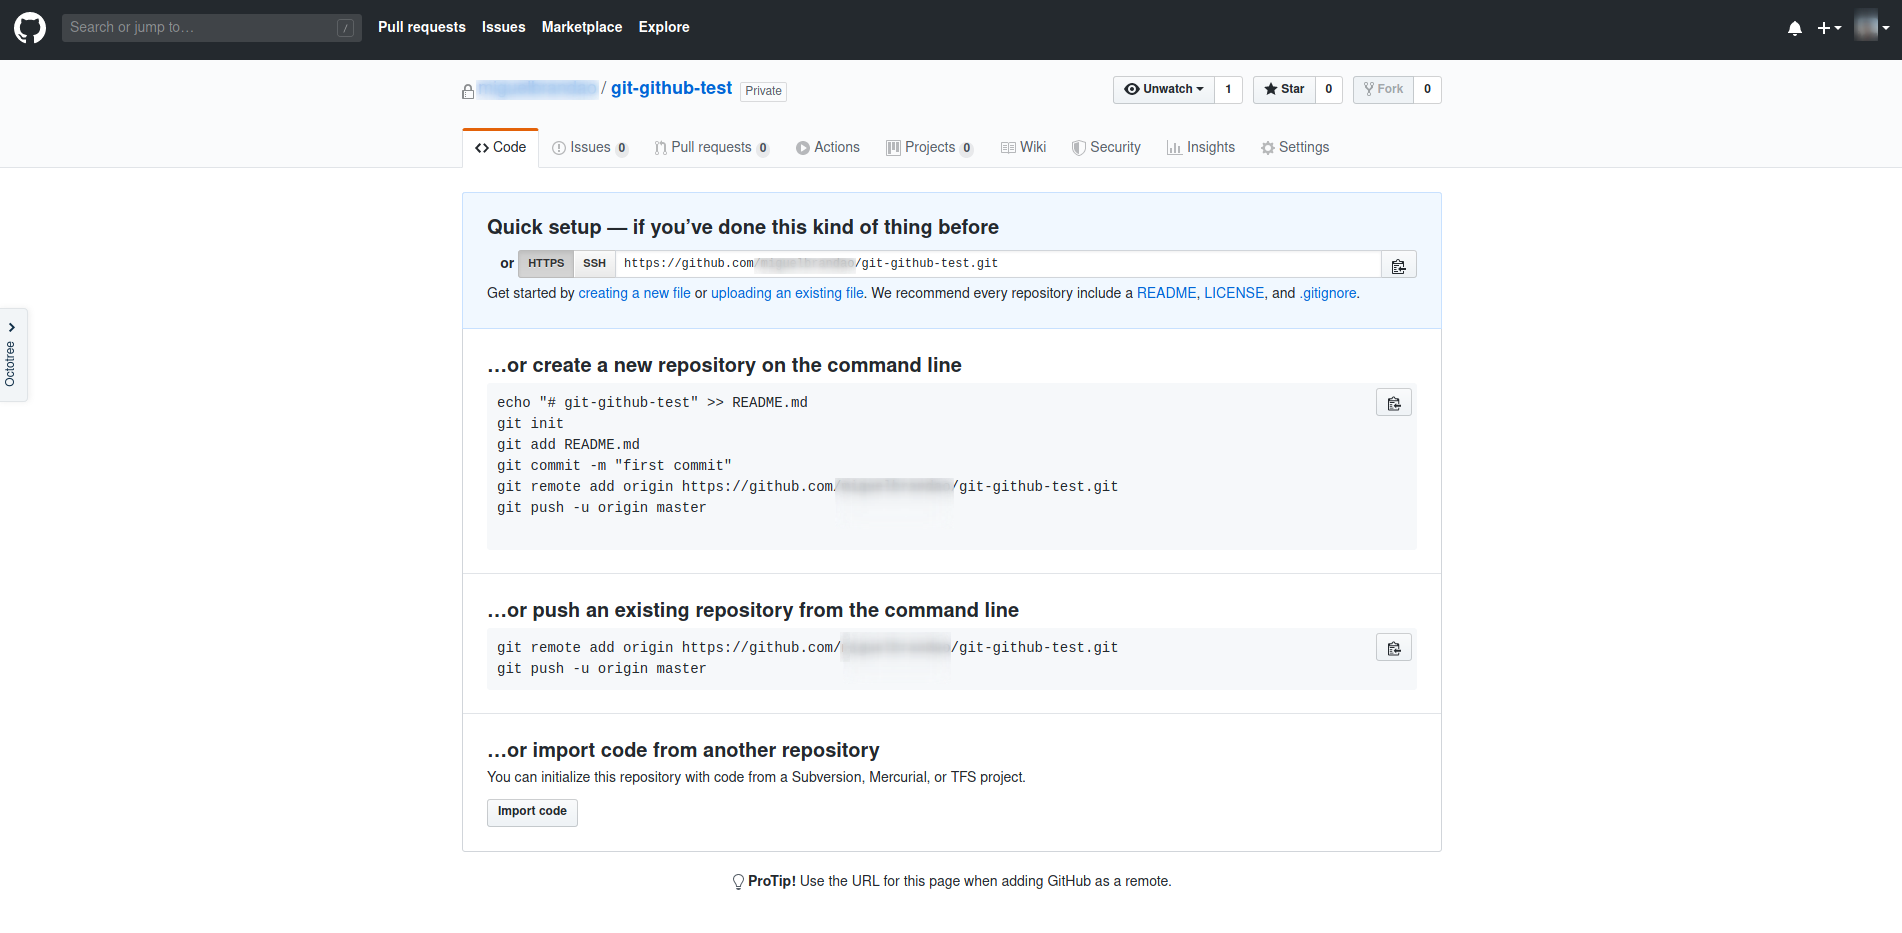
Task: Switch to the repository Issues tab
Action: [590, 147]
